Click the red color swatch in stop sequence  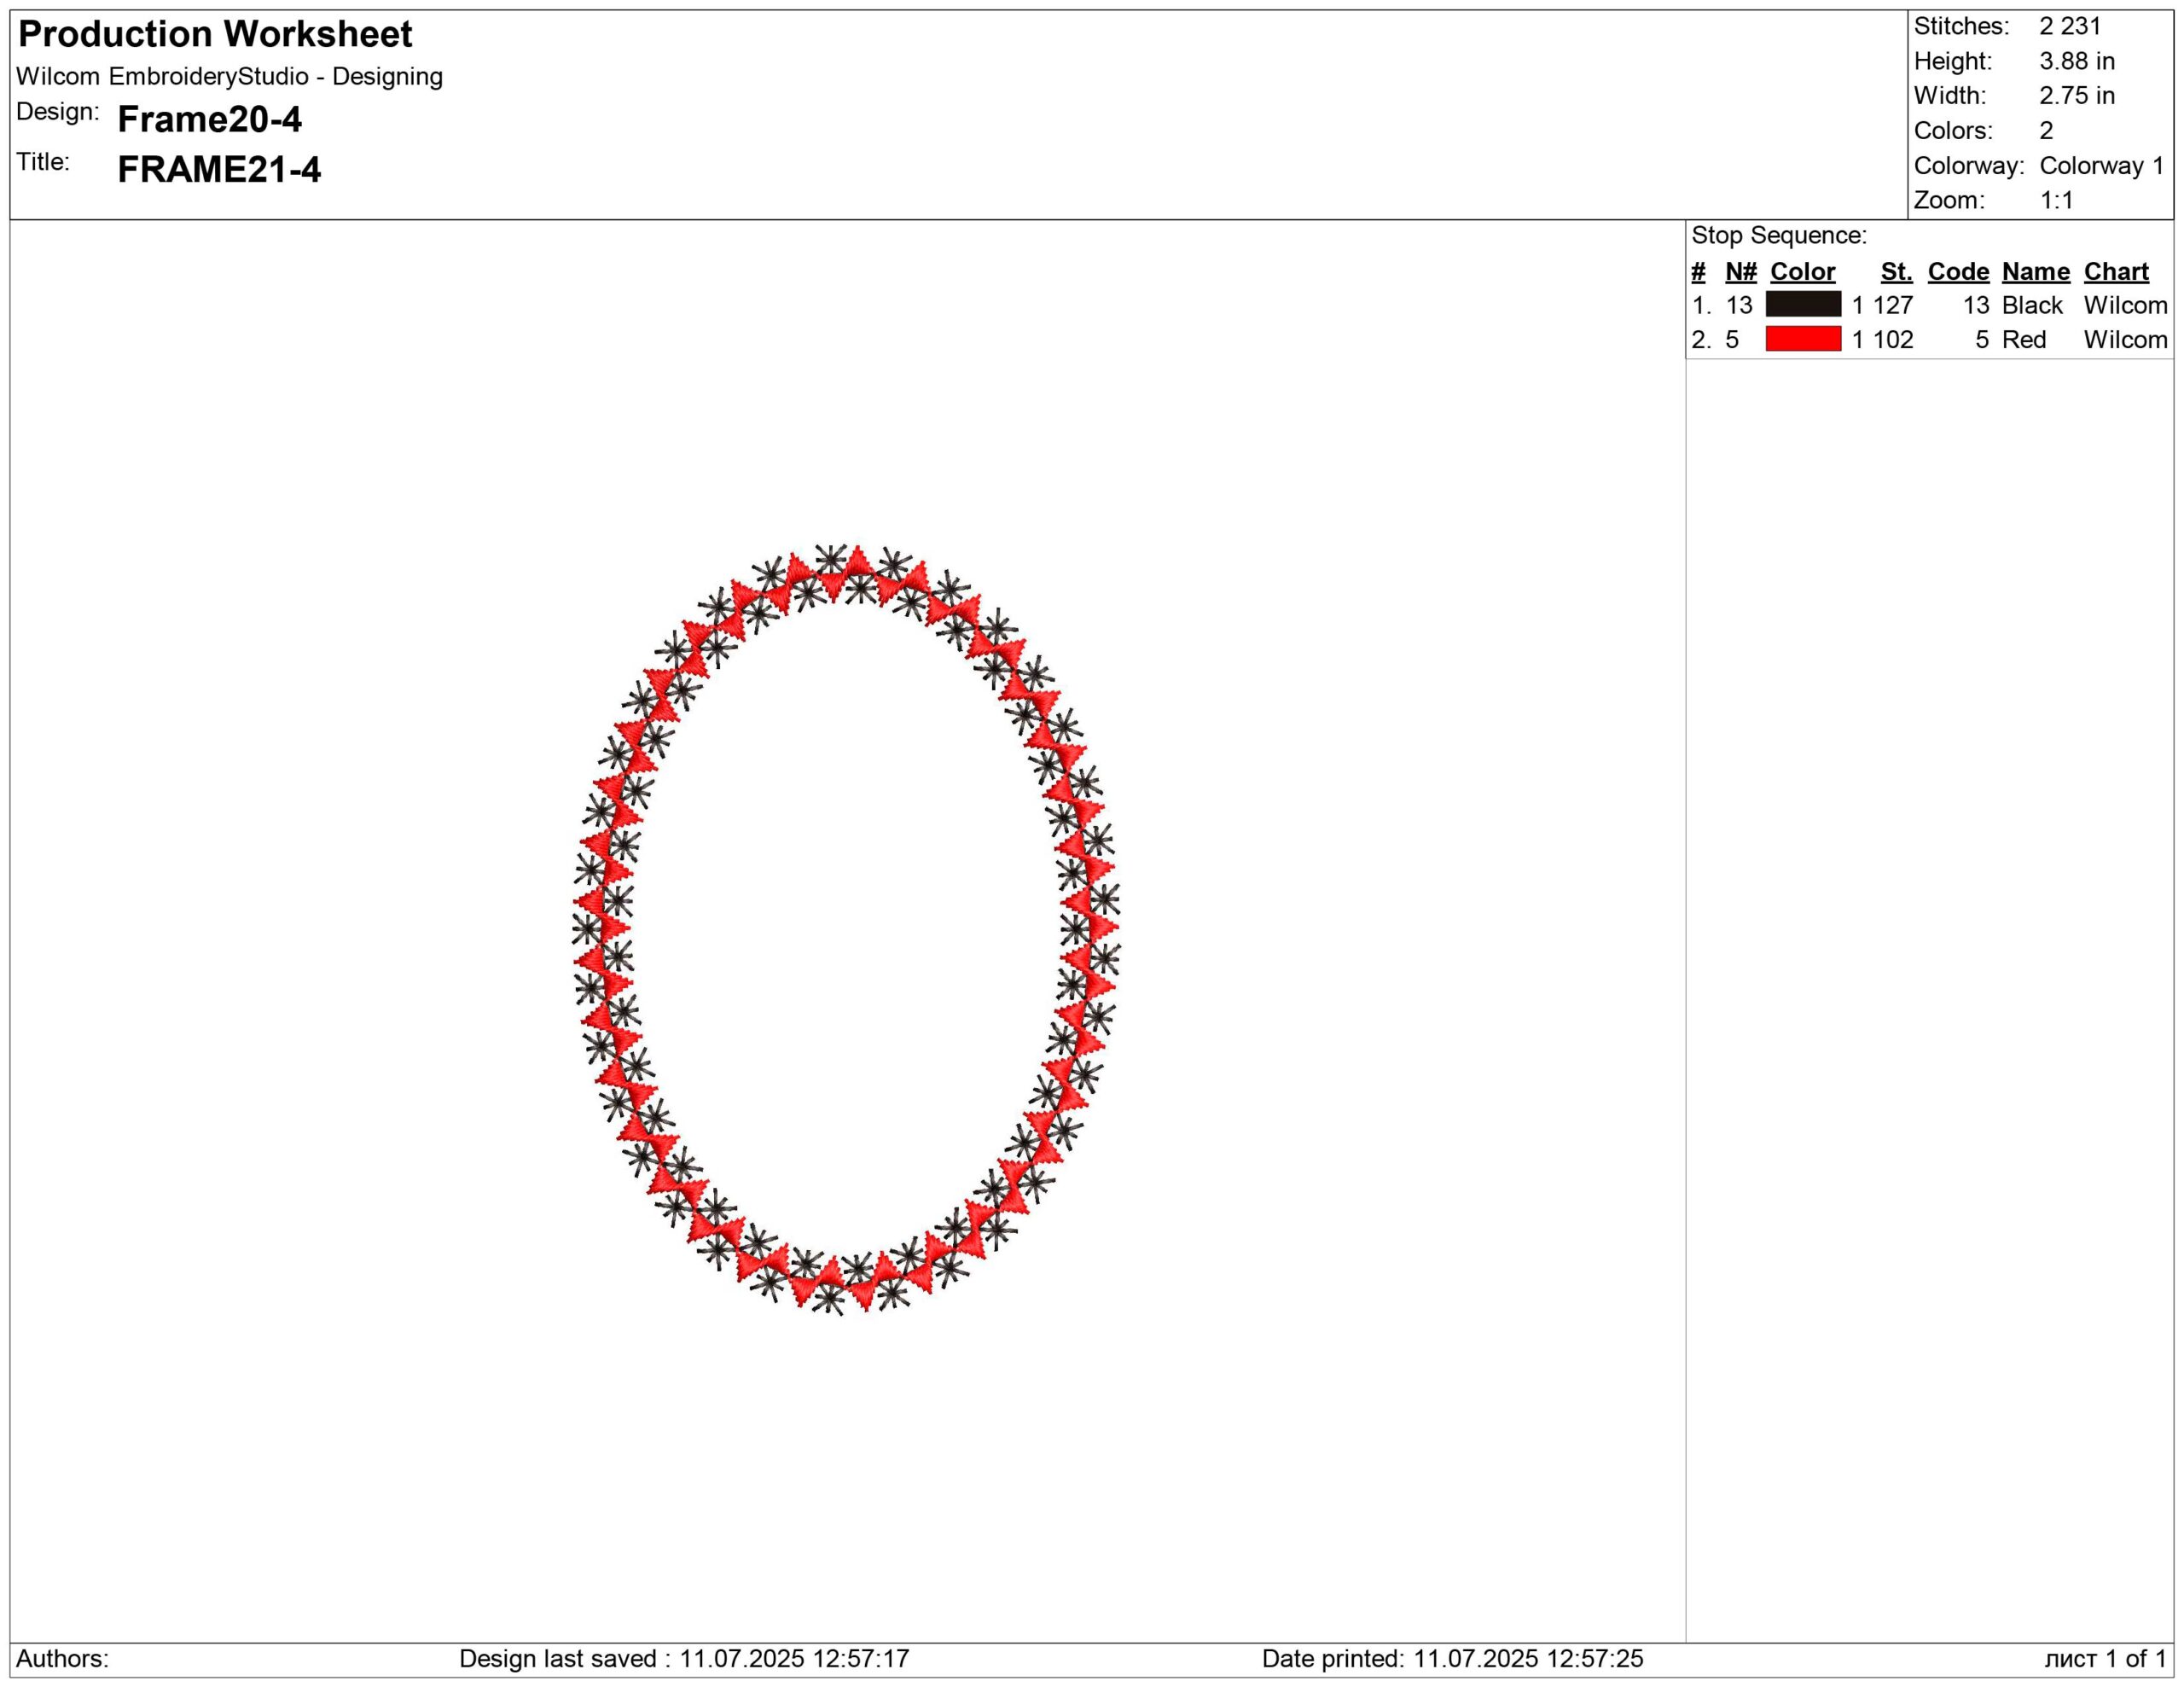coord(1803,339)
